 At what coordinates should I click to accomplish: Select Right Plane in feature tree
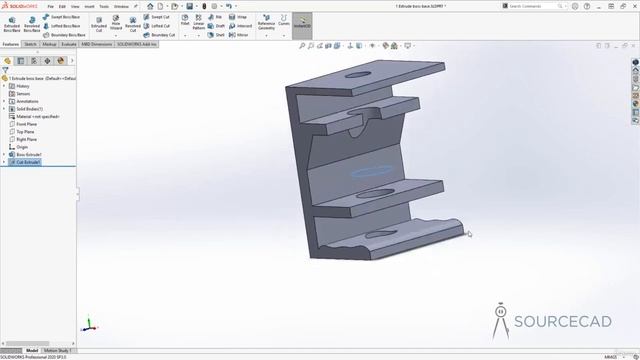23,140
